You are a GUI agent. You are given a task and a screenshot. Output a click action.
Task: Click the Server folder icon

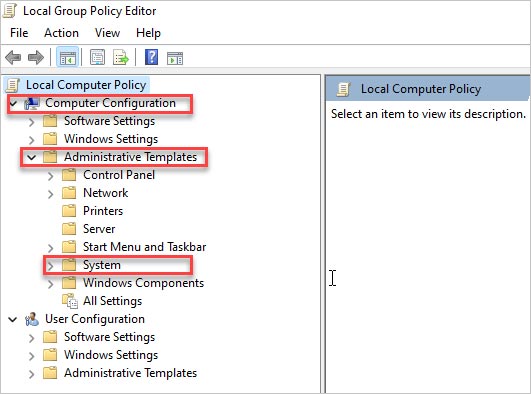tap(69, 229)
